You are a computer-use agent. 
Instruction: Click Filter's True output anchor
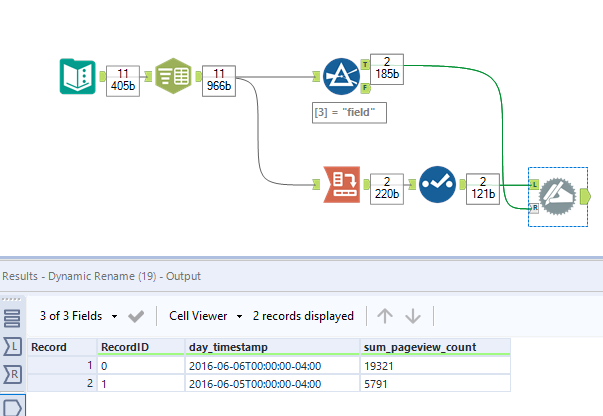[366, 59]
